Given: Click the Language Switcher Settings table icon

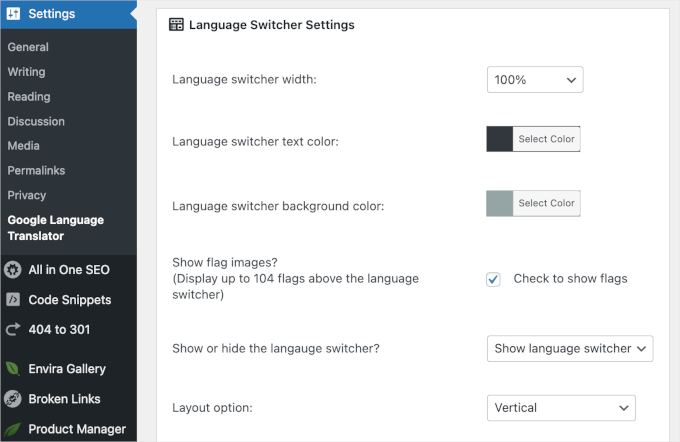Looking at the screenshot, I should pos(176,25).
